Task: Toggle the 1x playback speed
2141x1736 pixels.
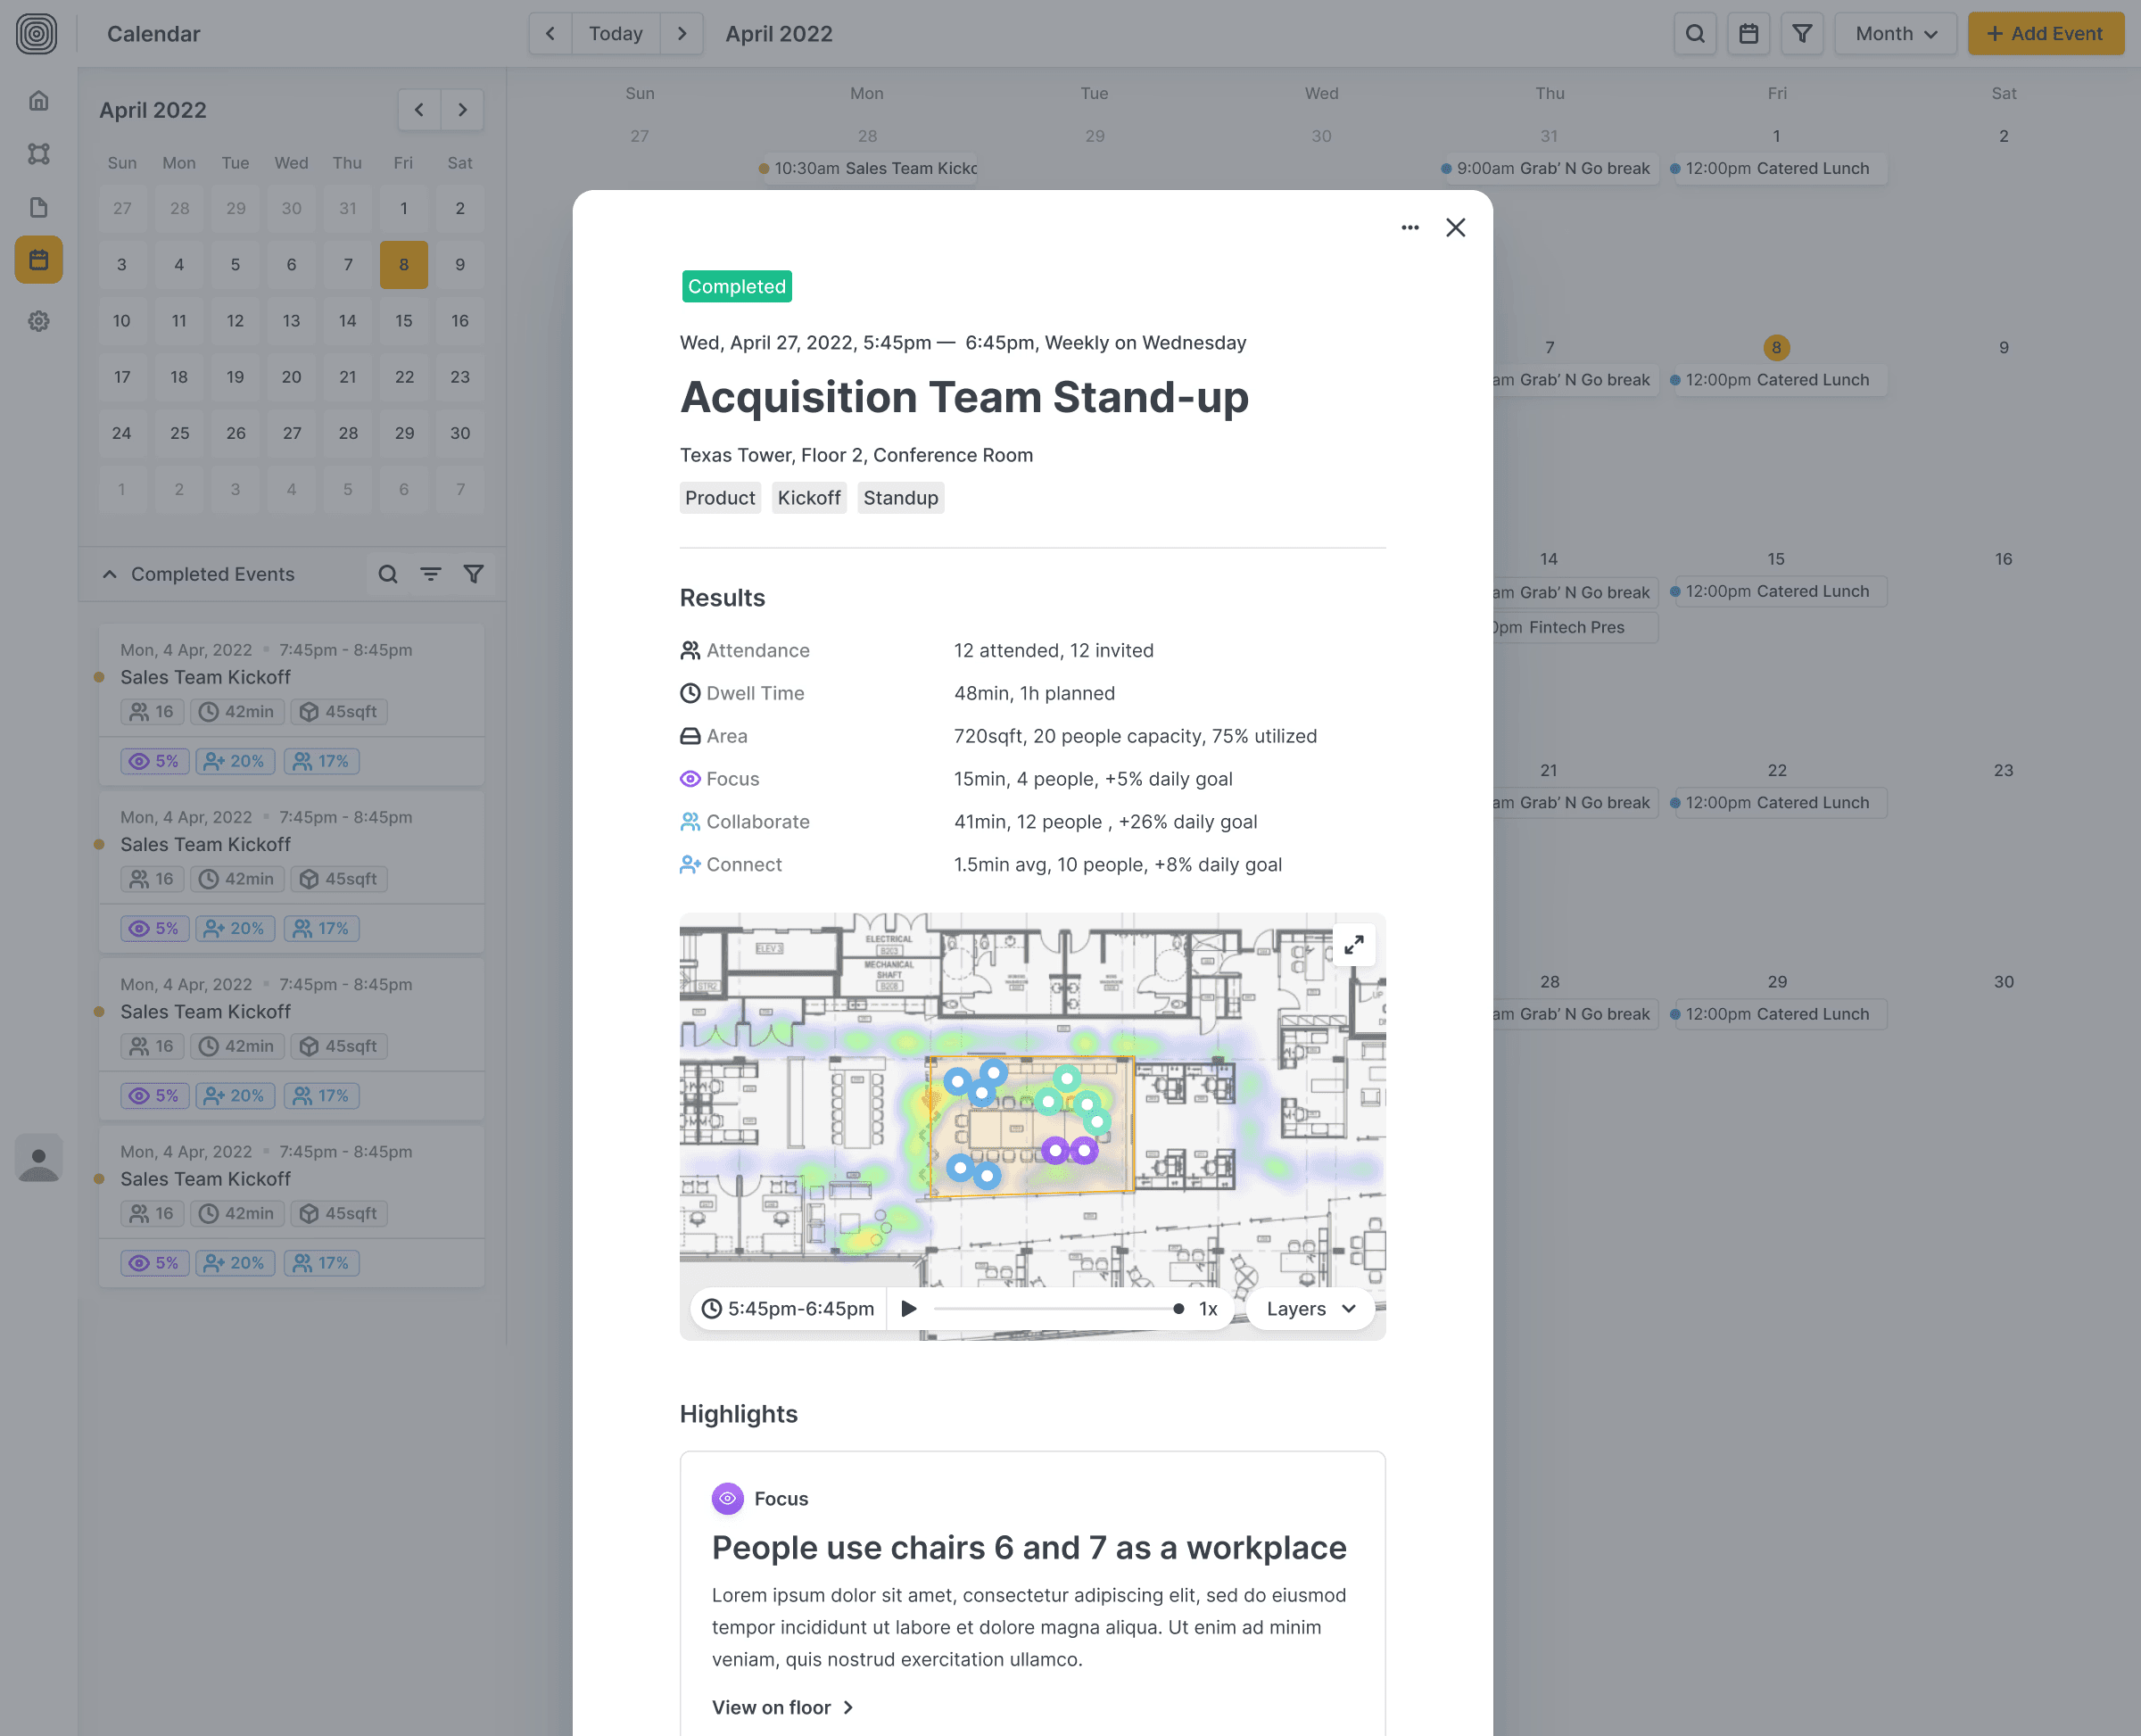Action: click(x=1207, y=1308)
